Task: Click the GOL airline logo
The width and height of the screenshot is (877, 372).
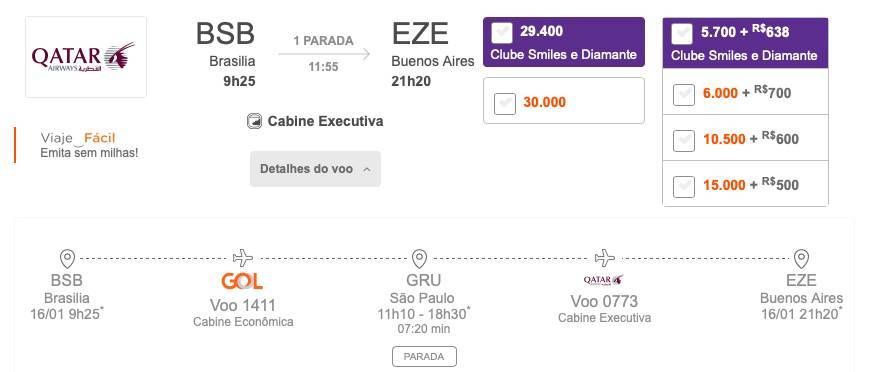Action: [x=242, y=281]
